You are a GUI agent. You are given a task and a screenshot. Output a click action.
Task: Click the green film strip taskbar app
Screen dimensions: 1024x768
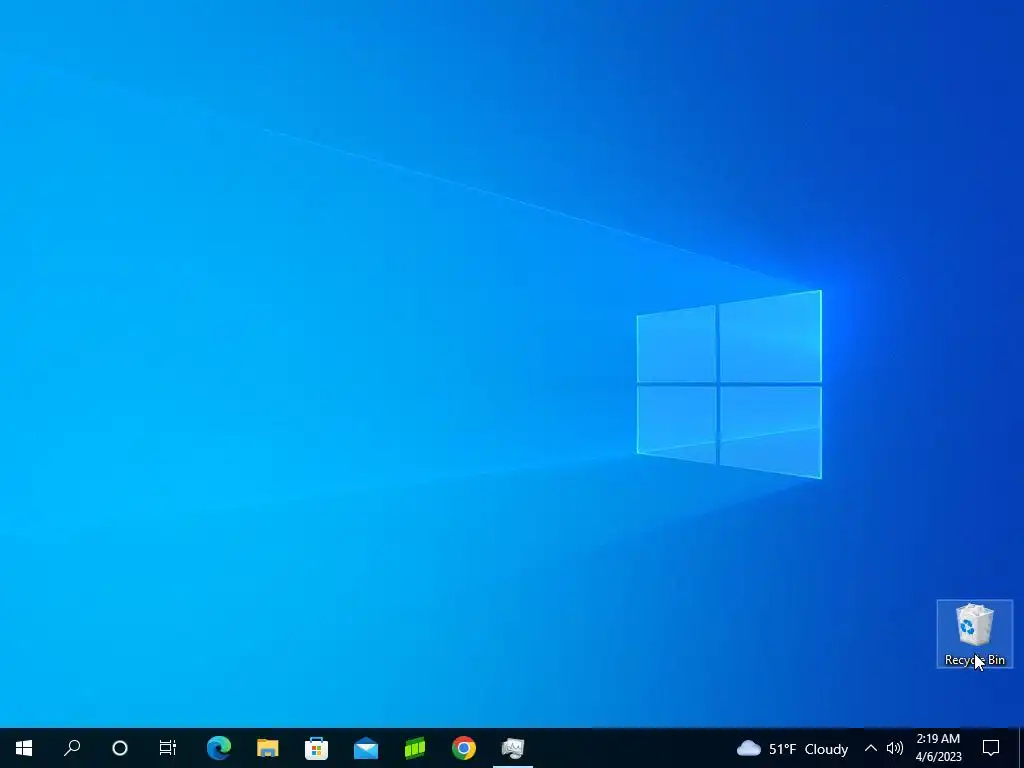pos(415,748)
